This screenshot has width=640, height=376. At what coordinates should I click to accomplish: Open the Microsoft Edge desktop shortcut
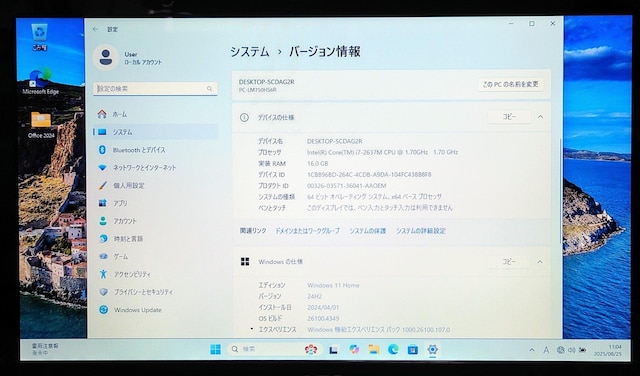(40, 82)
